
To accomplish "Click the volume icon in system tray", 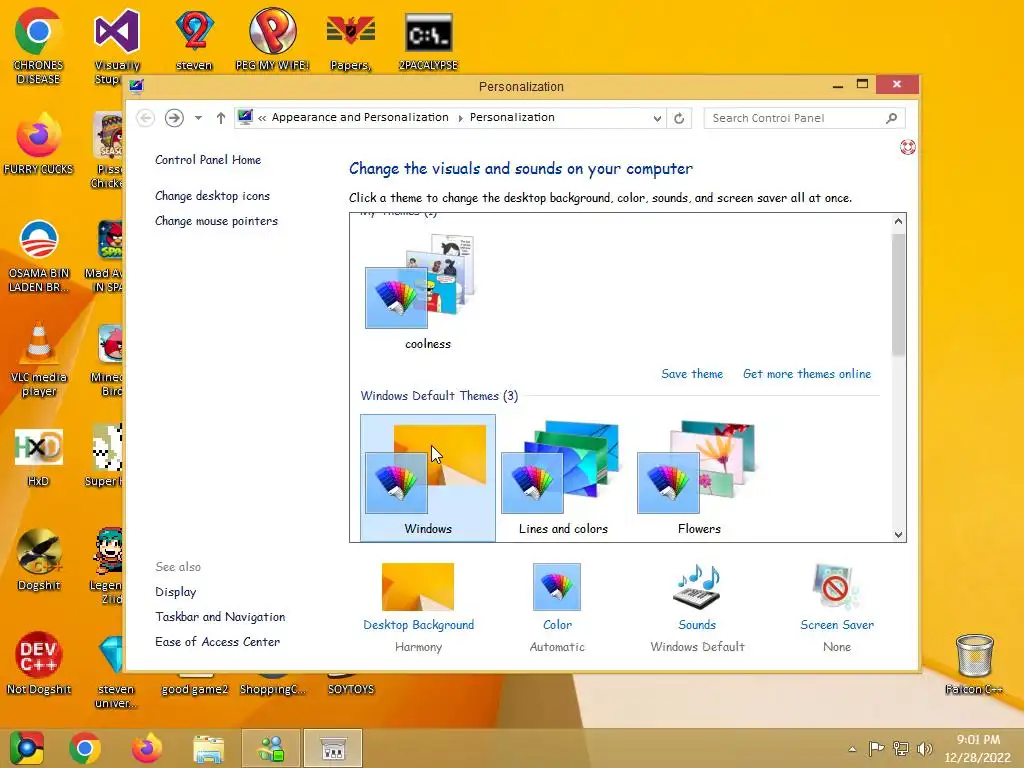I will pos(924,748).
